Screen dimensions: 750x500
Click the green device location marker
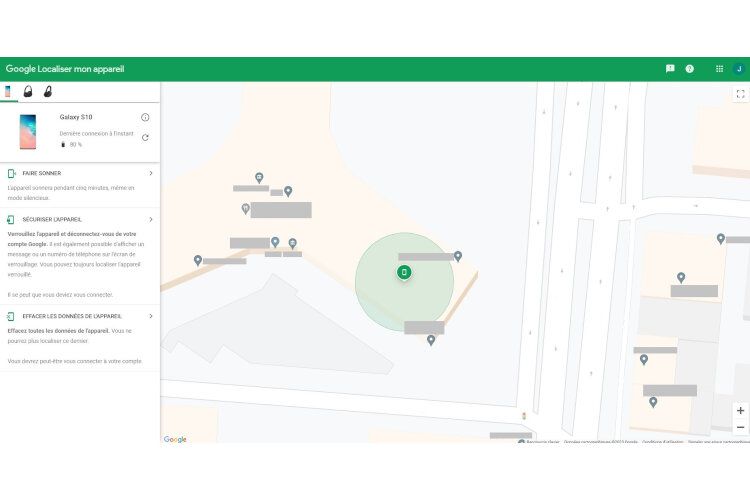pyautogui.click(x=404, y=272)
